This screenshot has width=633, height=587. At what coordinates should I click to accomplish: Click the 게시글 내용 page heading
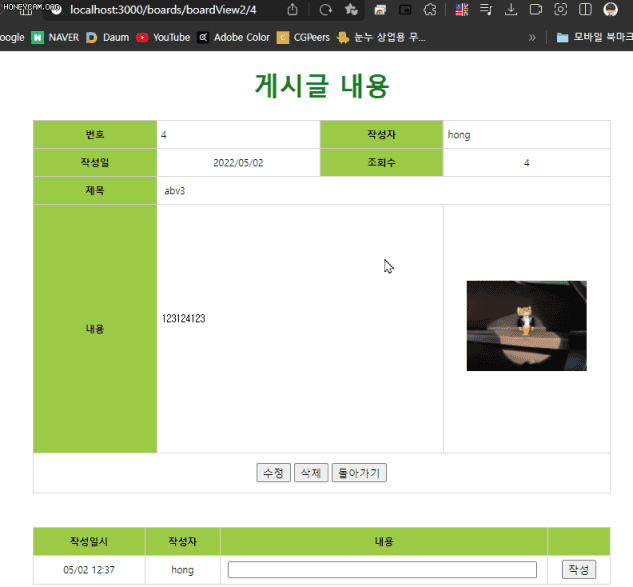click(322, 86)
